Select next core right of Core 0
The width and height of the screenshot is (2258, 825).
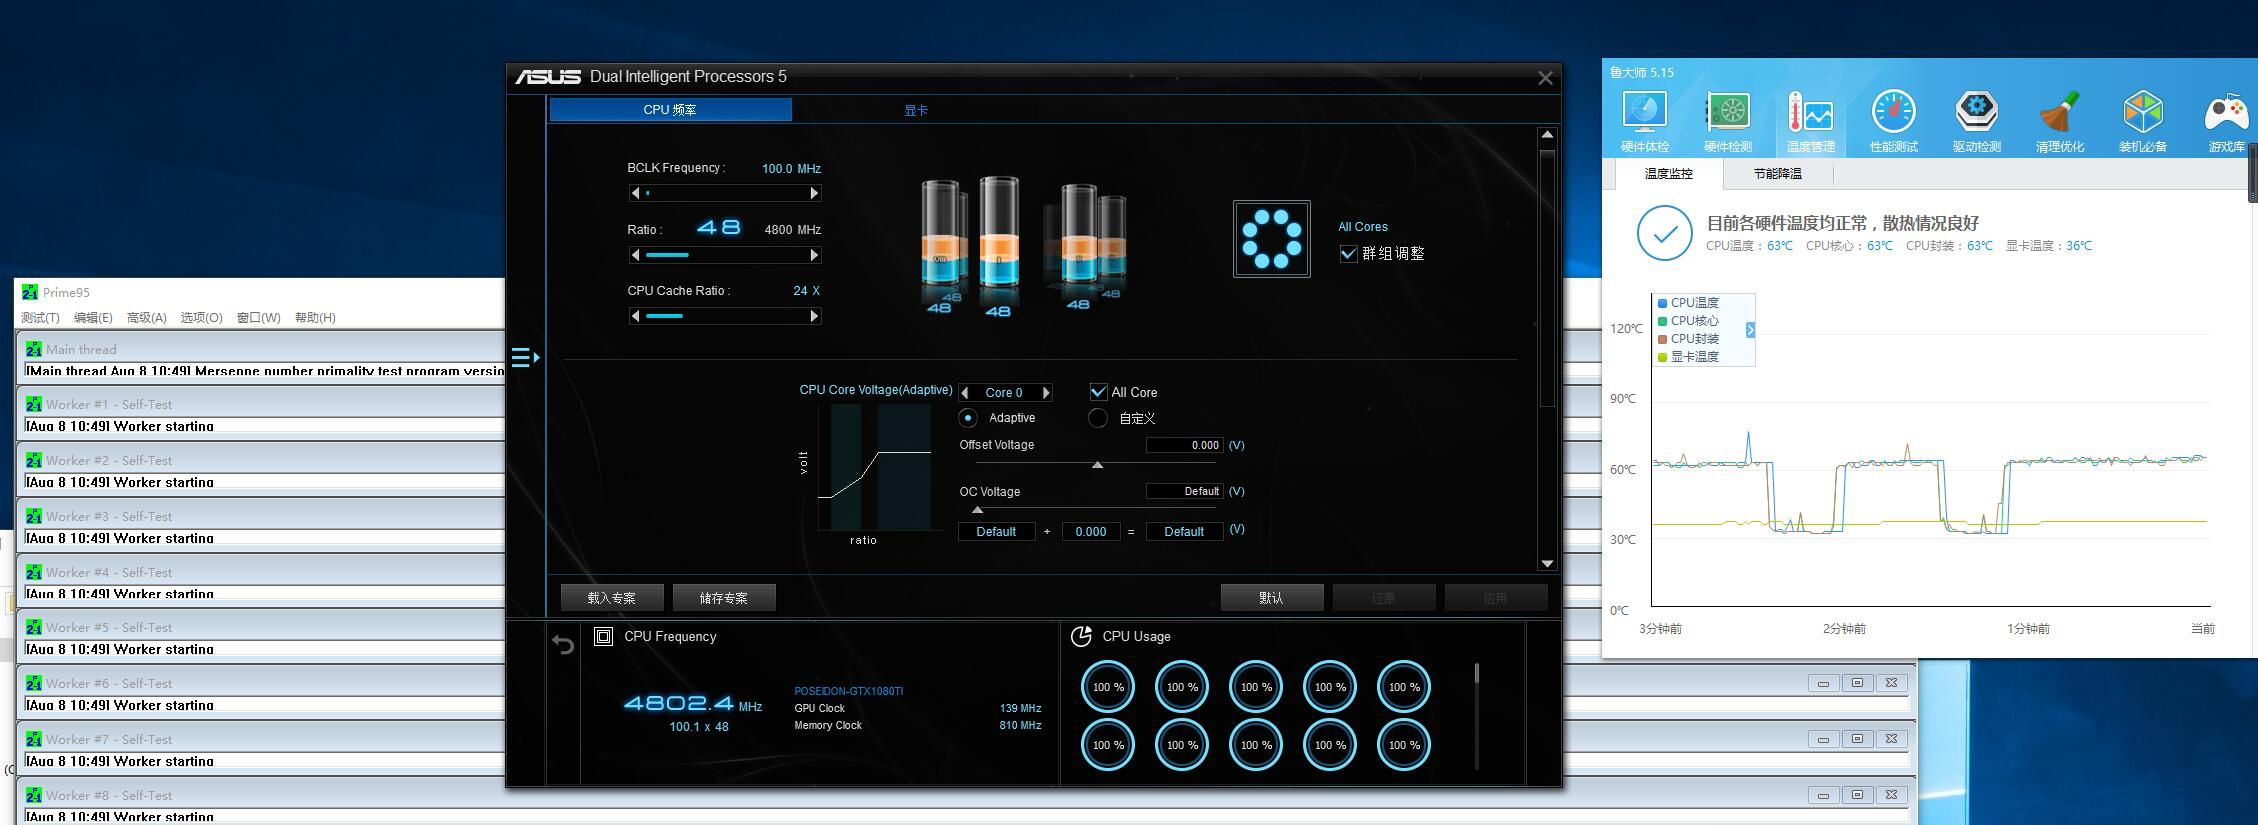1046,393
